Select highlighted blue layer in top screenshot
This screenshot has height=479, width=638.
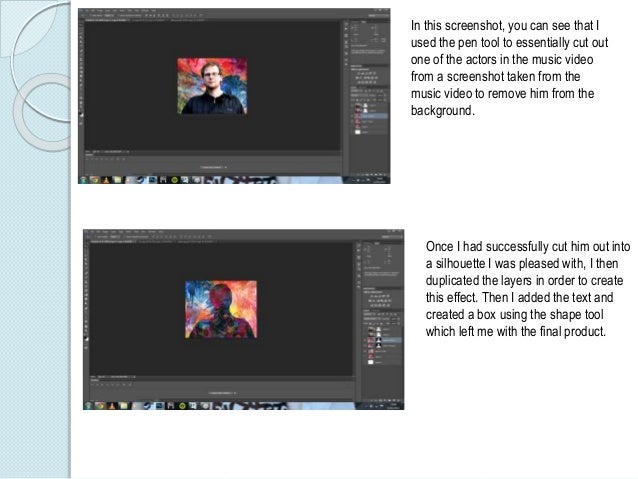(370, 116)
